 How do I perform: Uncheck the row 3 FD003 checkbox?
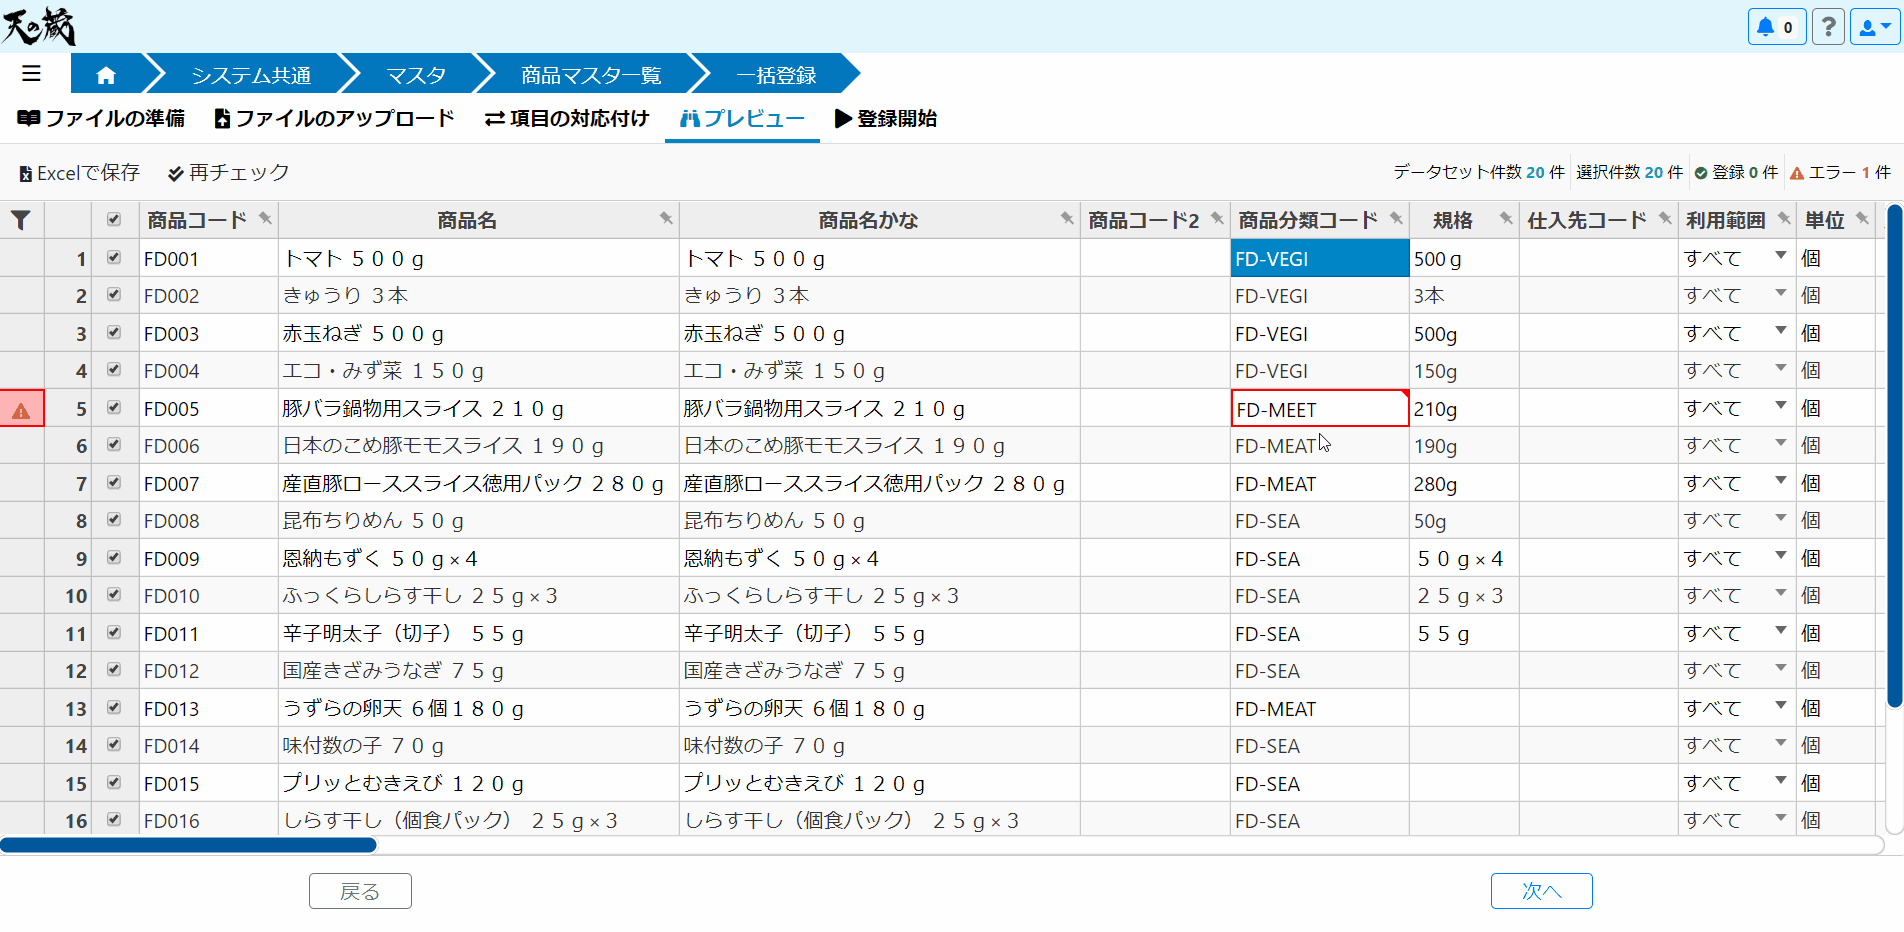[x=114, y=332]
